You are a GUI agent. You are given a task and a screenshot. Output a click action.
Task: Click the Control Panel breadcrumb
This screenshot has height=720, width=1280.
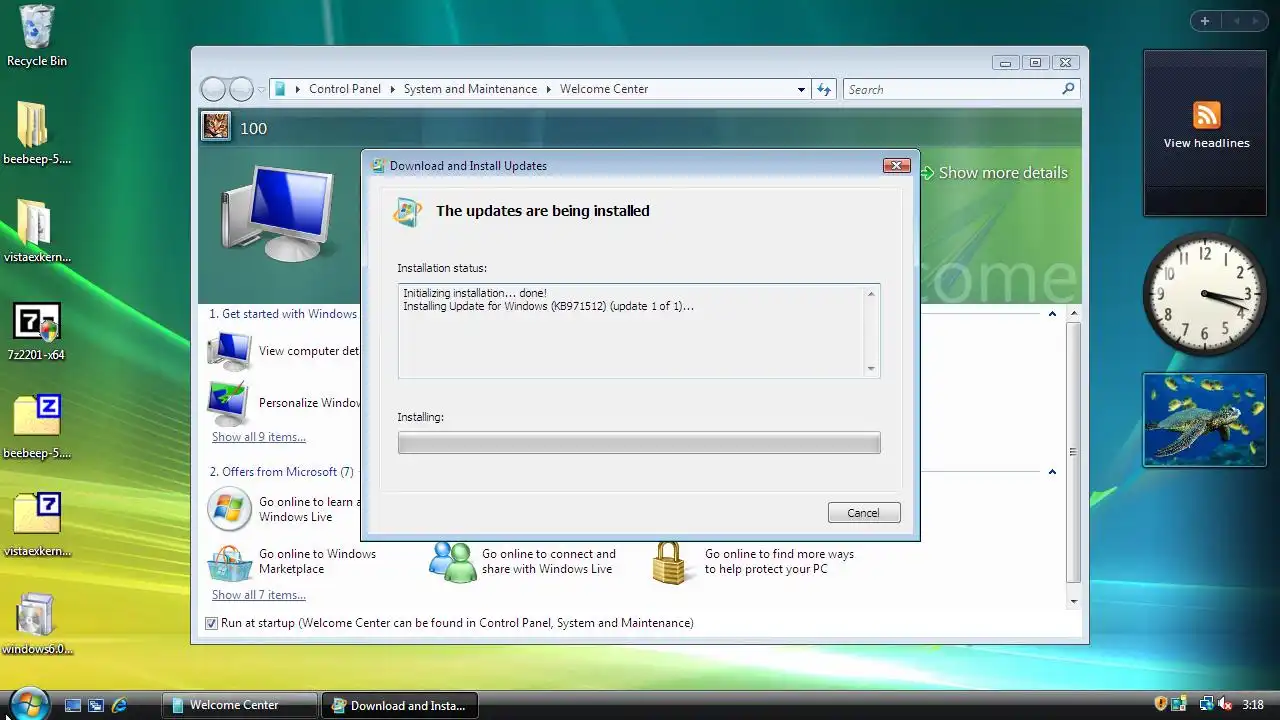(x=345, y=89)
